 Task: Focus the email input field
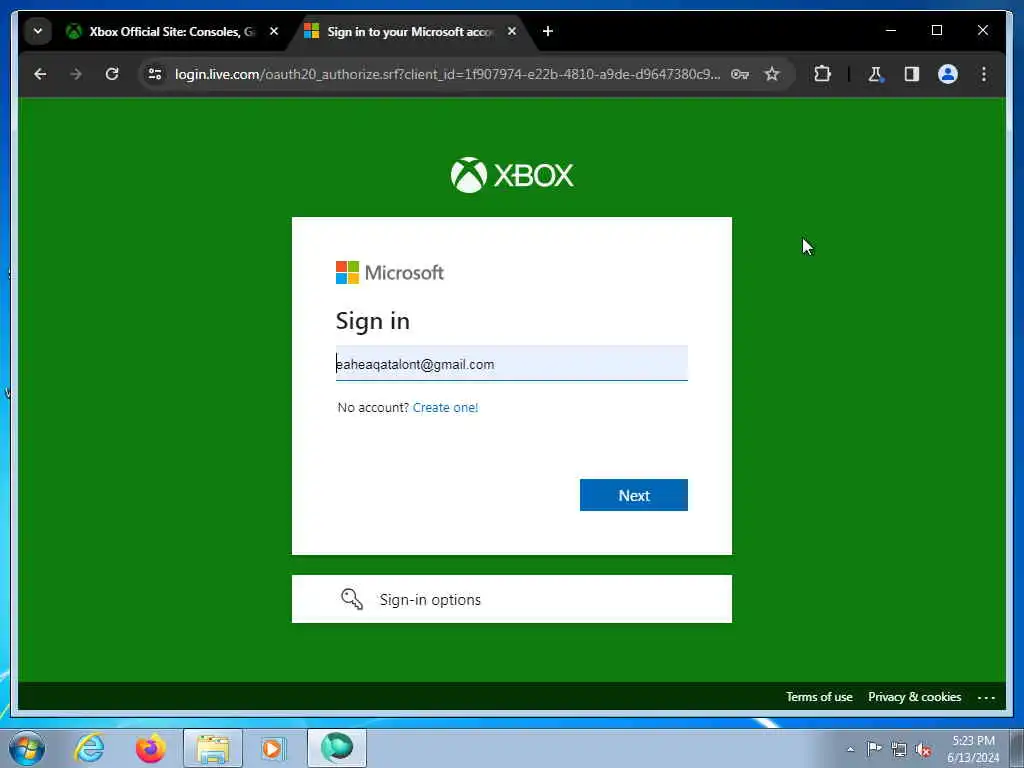[x=511, y=363]
